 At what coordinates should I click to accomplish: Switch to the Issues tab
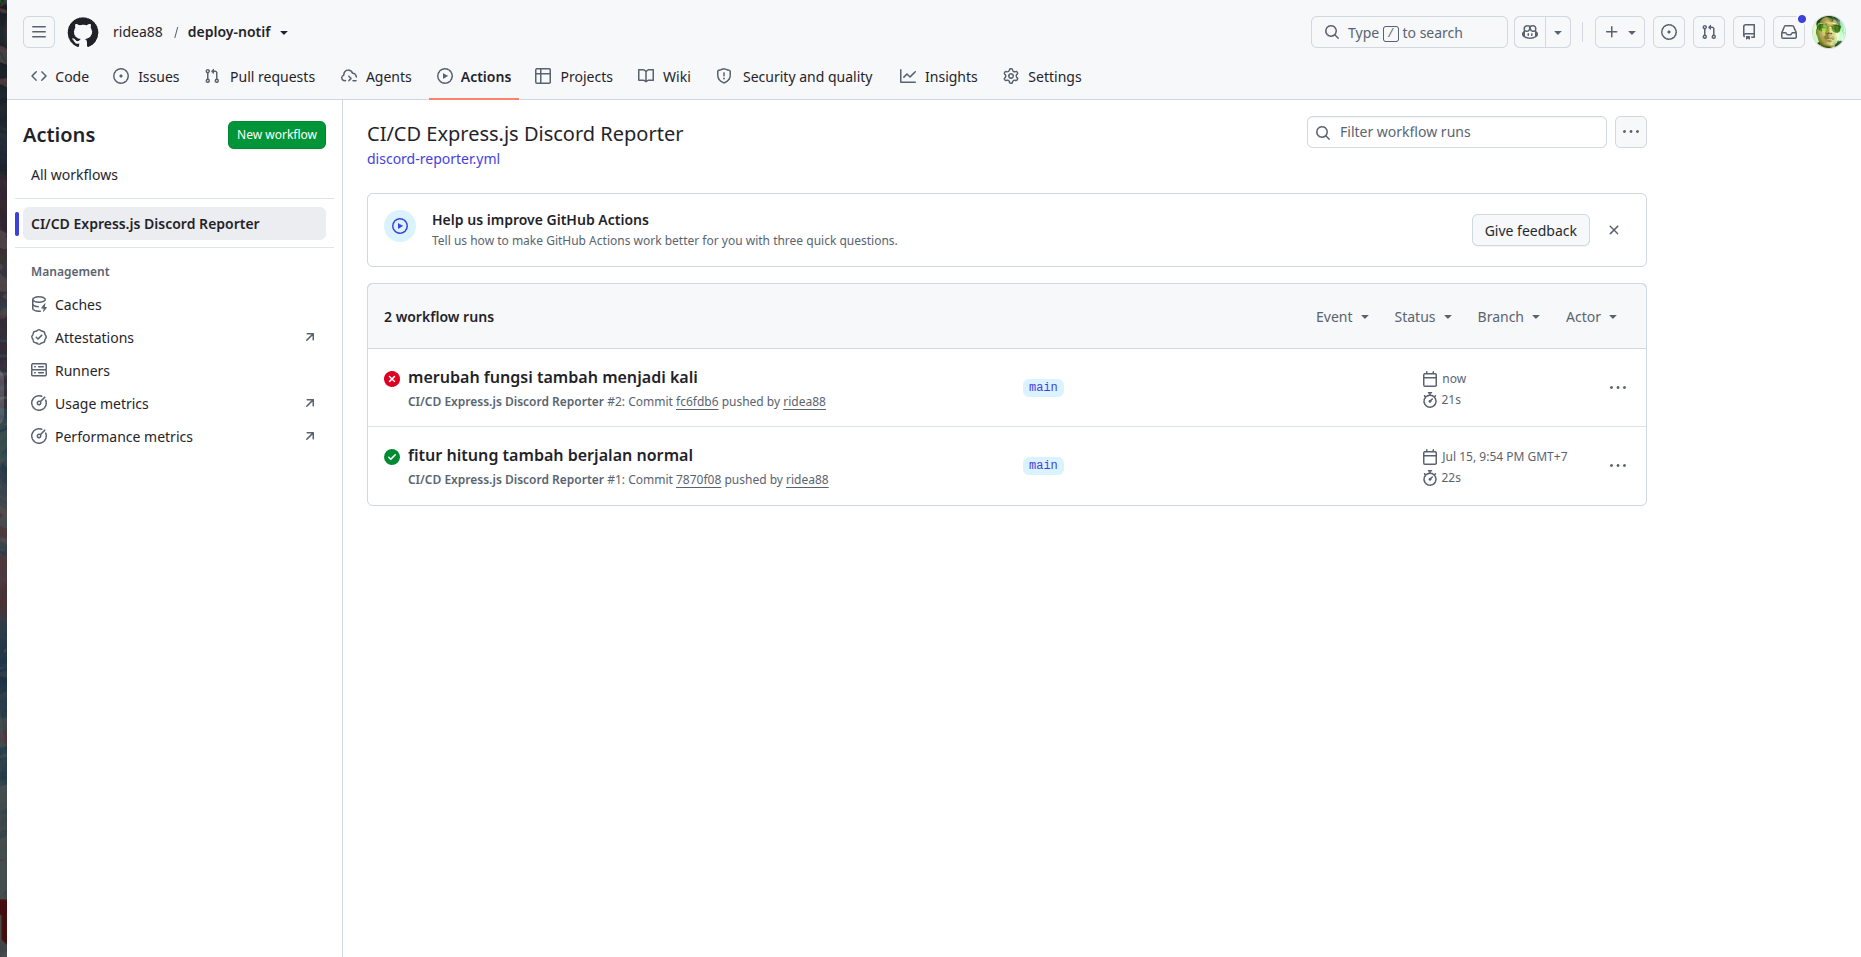coord(146,77)
